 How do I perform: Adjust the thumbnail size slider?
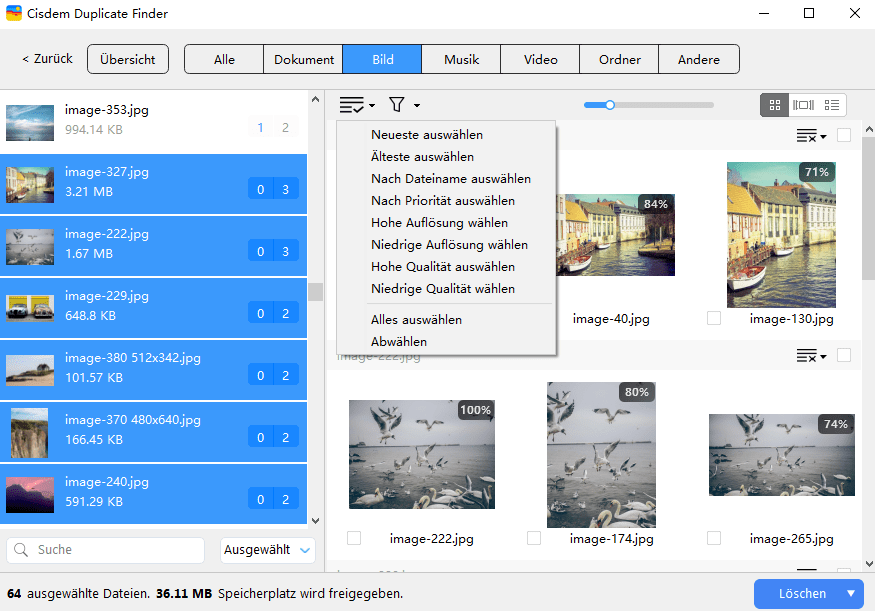(x=609, y=104)
